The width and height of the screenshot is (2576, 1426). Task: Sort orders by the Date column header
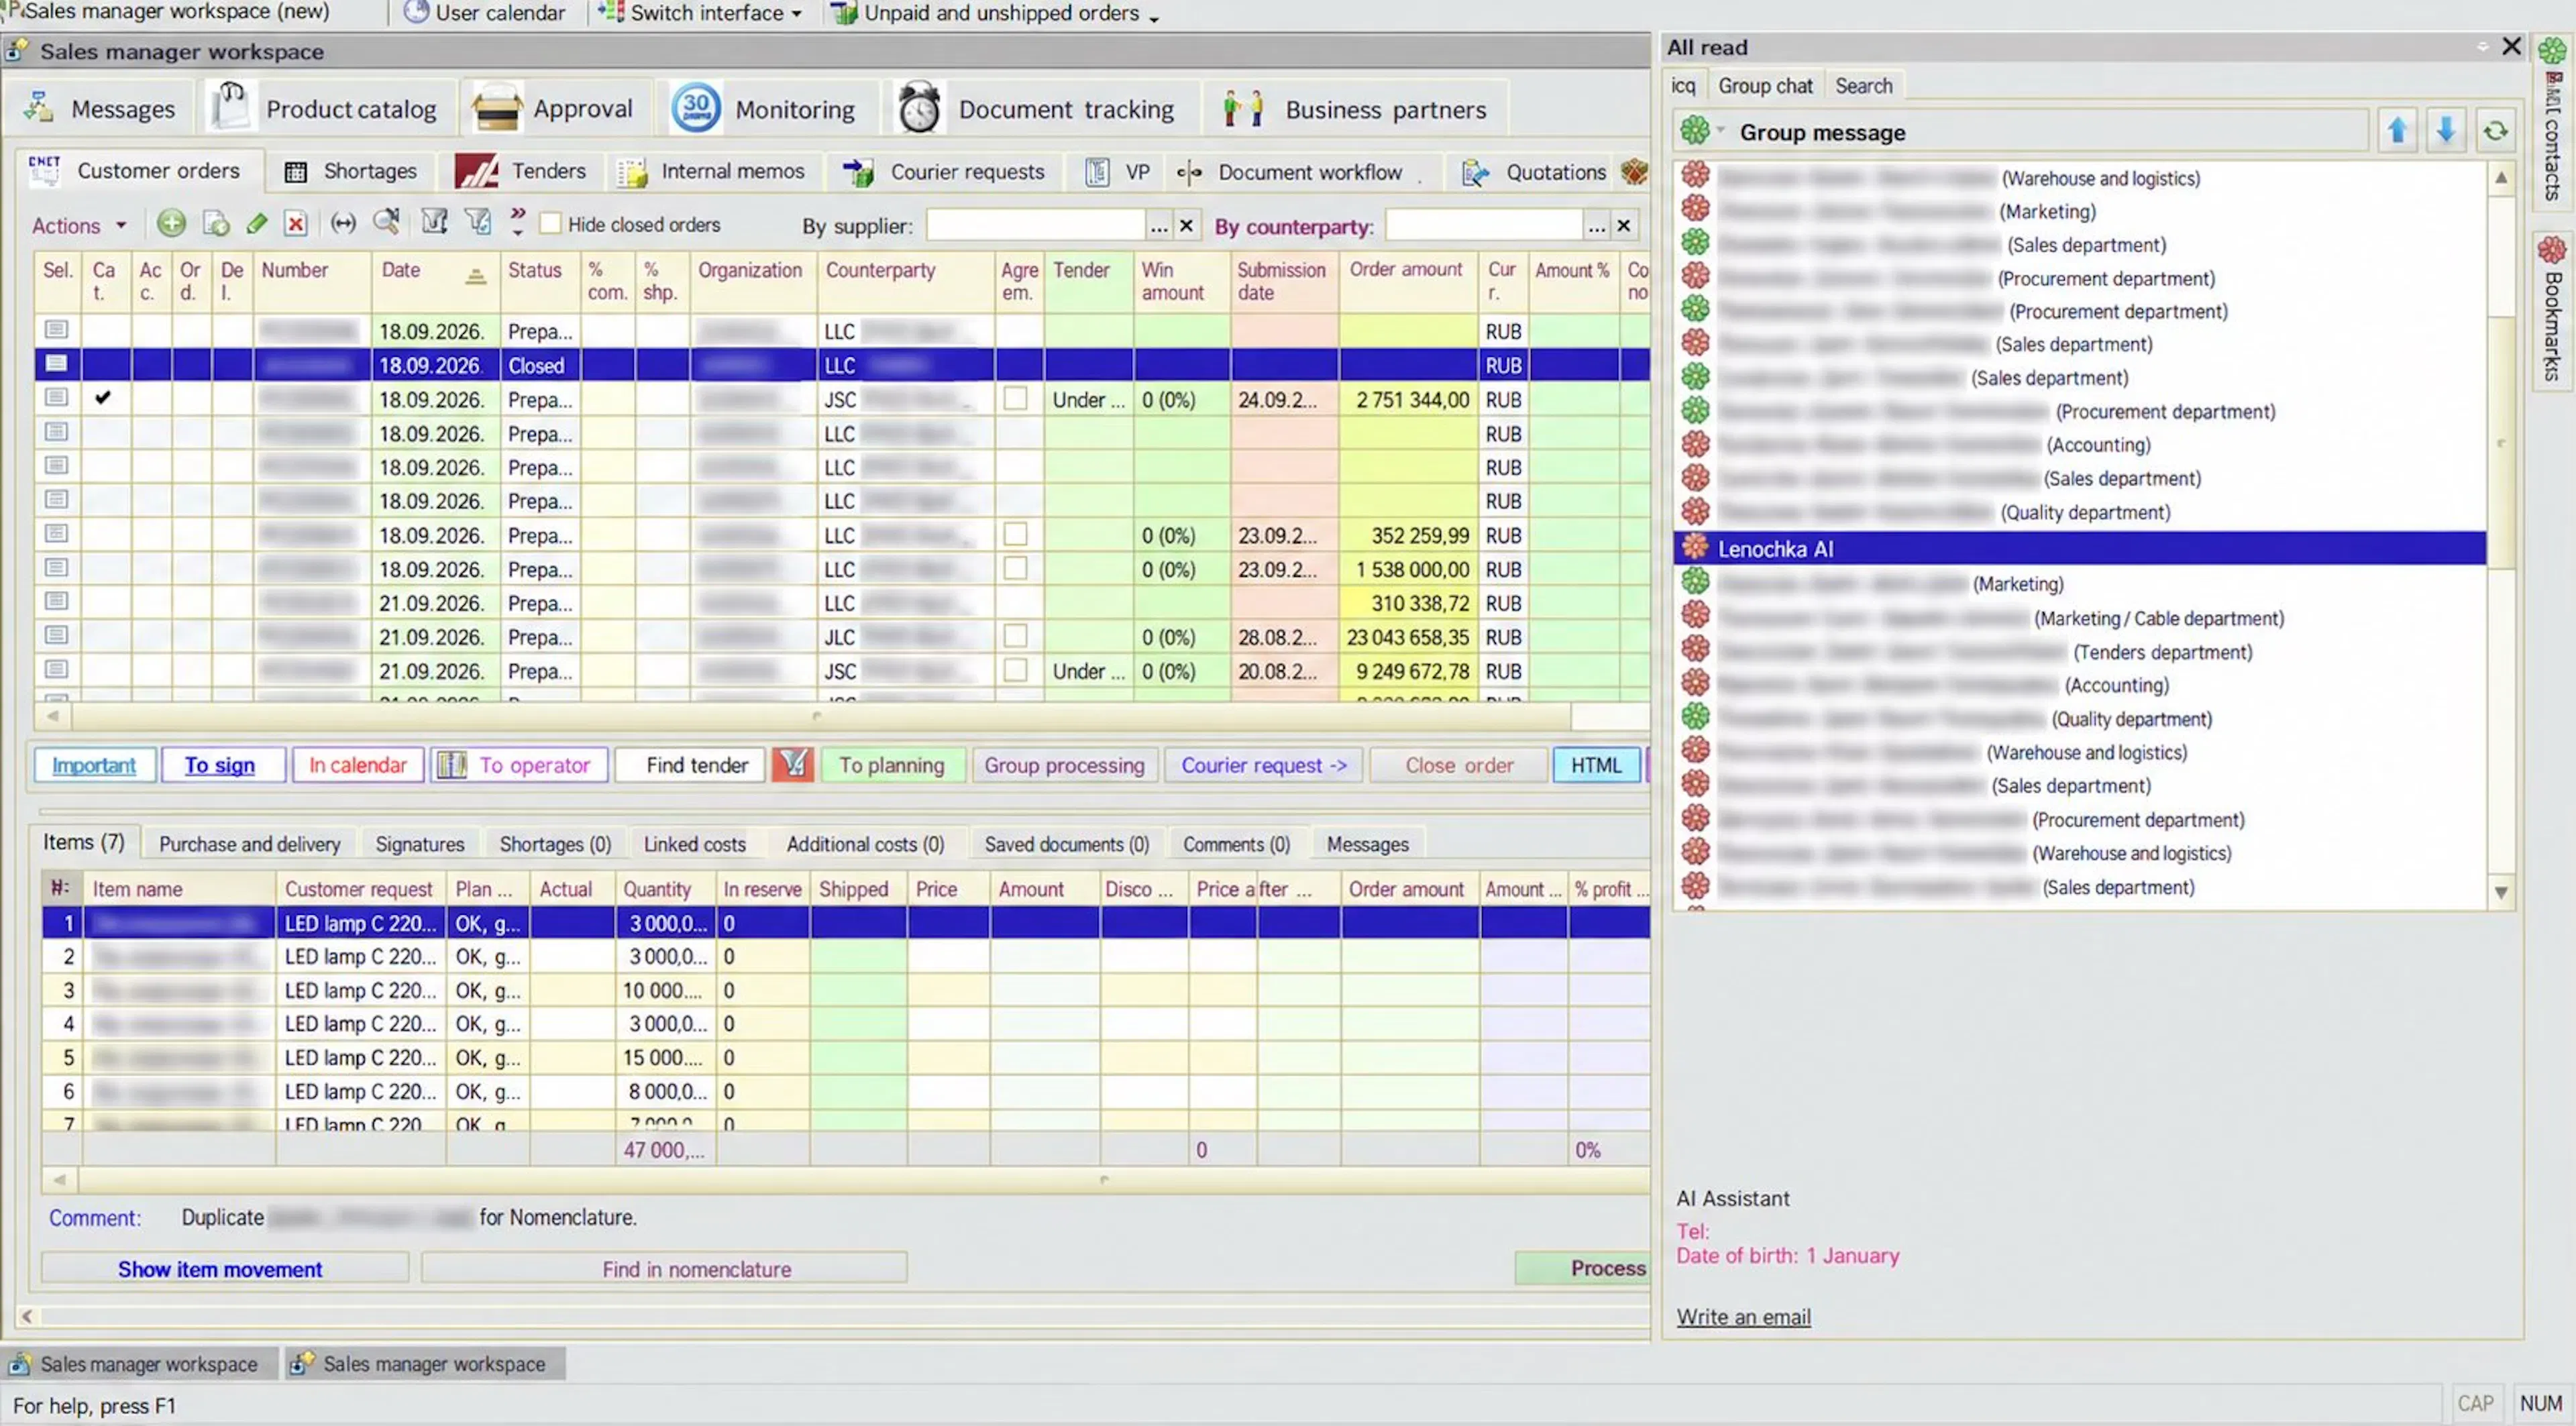tap(435, 282)
